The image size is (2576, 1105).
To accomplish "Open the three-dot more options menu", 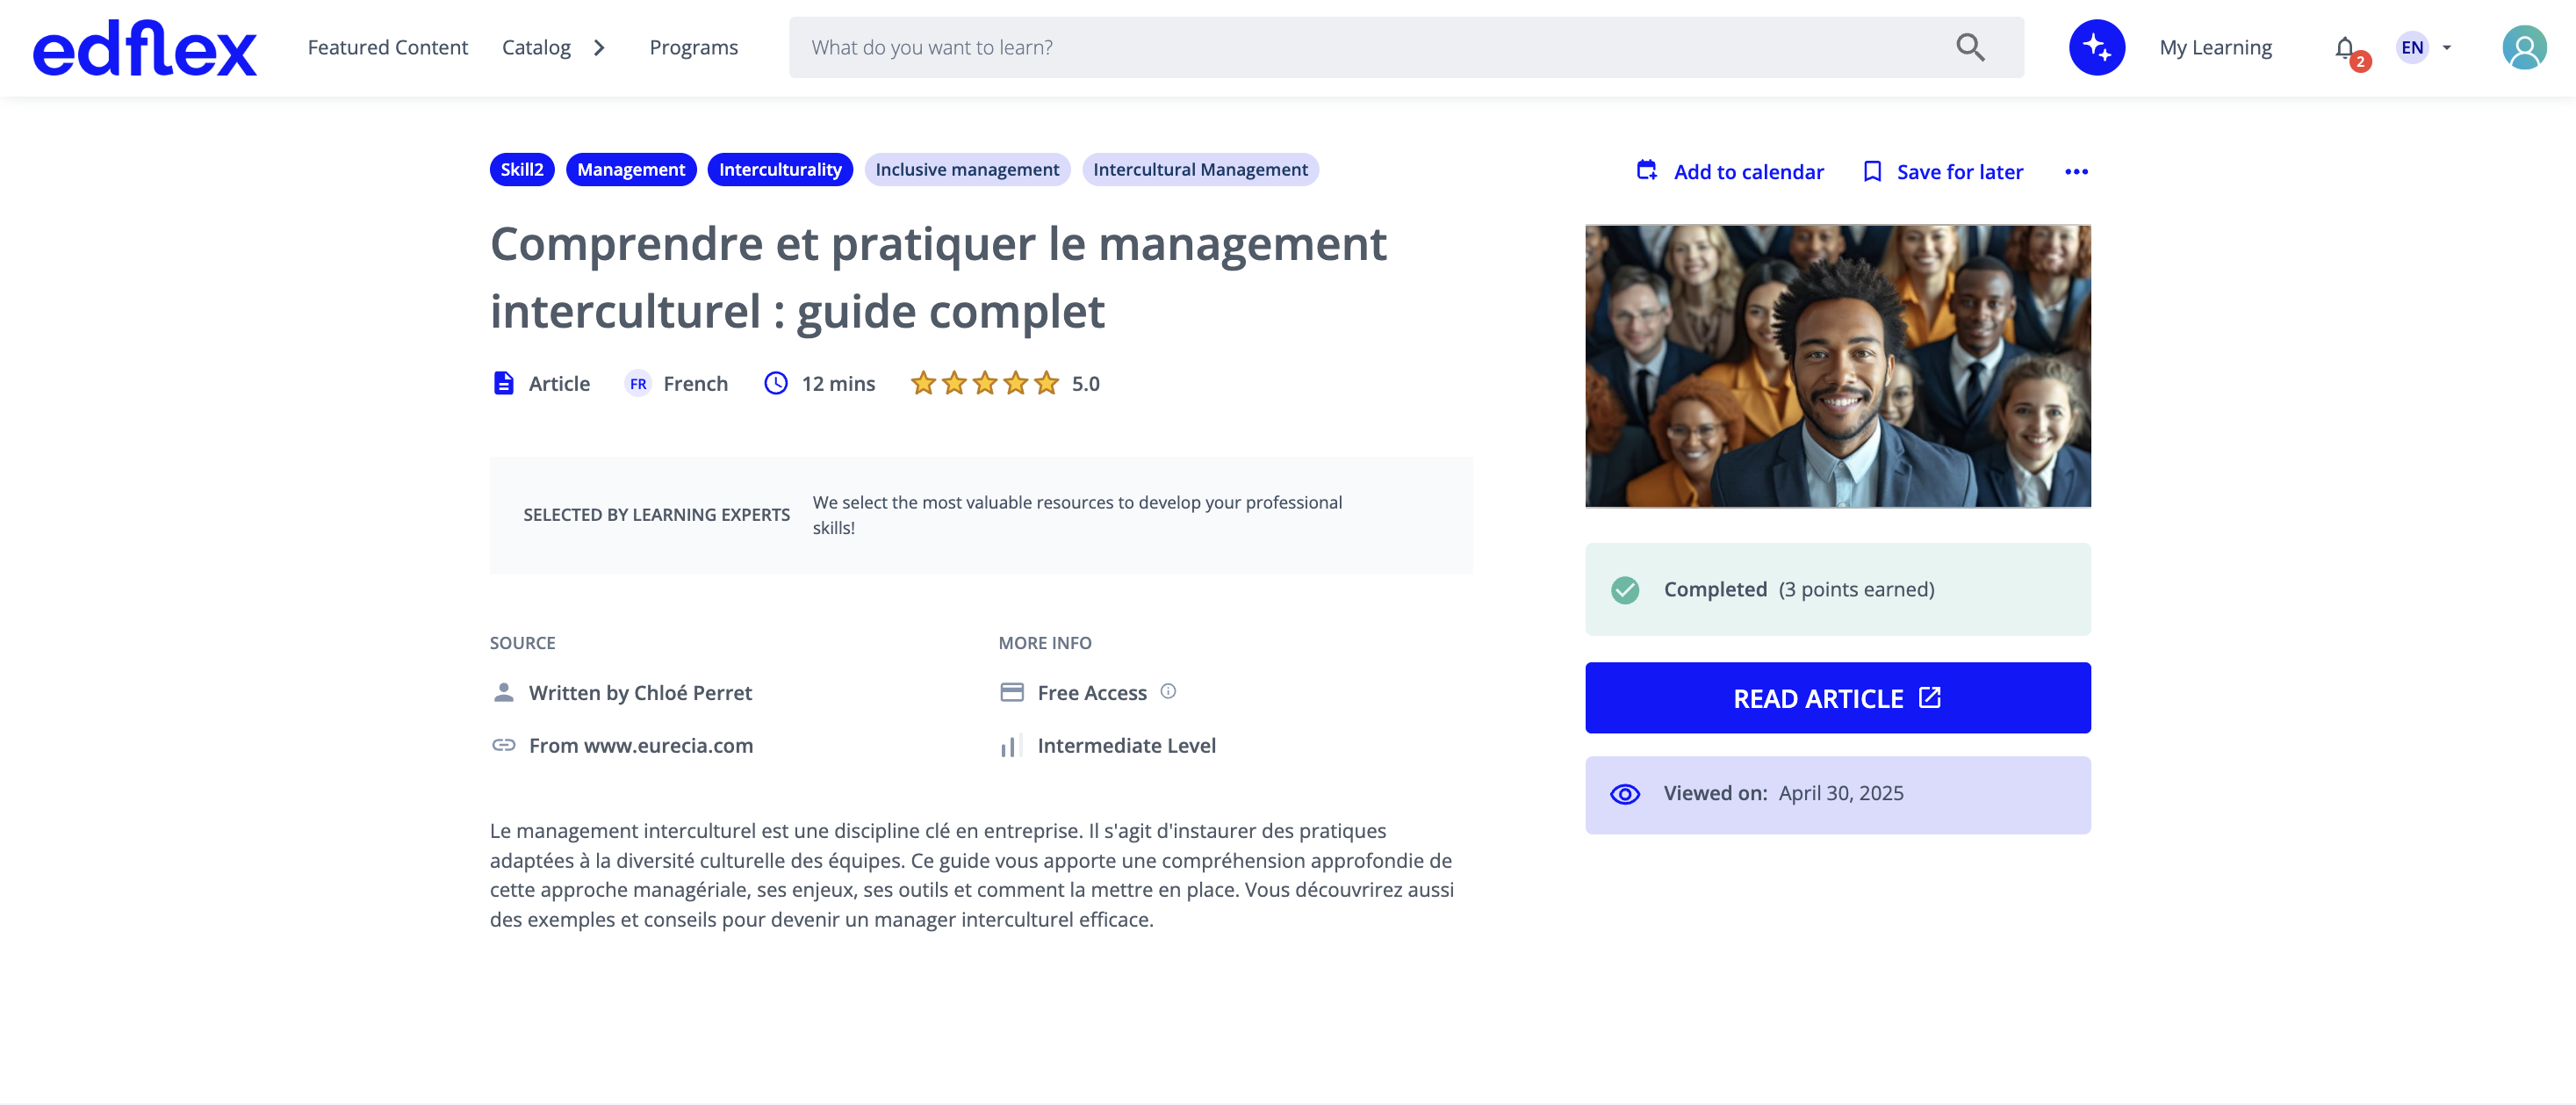I will pos(2076,172).
